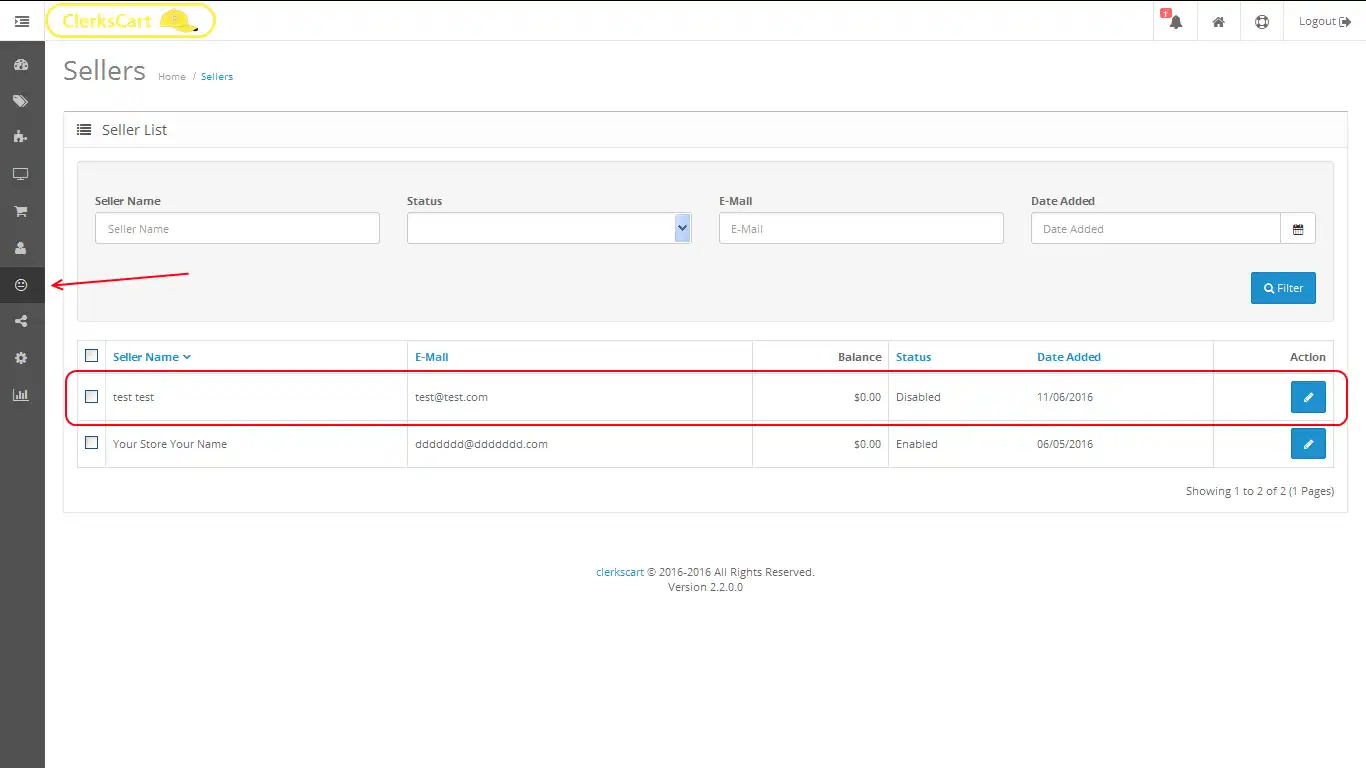Image resolution: width=1366 pixels, height=768 pixels.
Task: Go to Home breadcrumb
Action: pyautogui.click(x=172, y=77)
